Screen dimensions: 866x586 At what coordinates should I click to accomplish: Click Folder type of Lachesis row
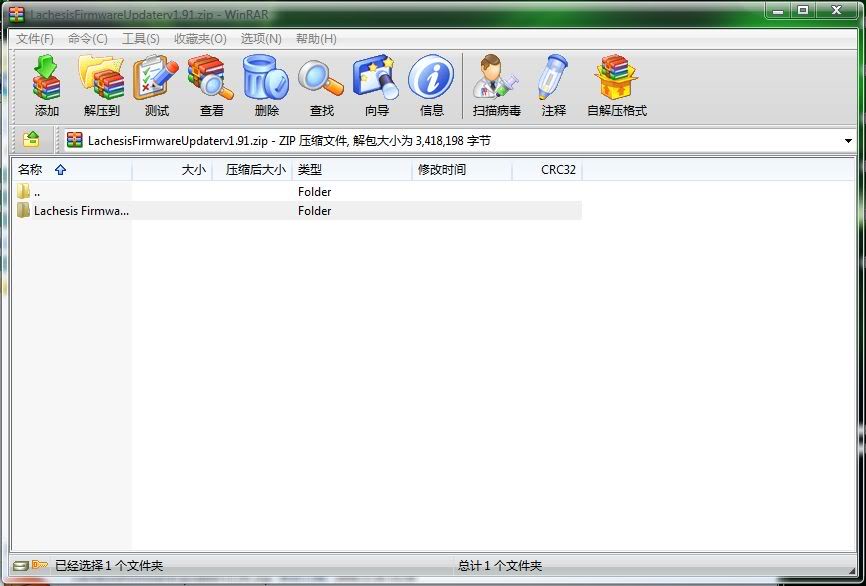click(x=314, y=210)
